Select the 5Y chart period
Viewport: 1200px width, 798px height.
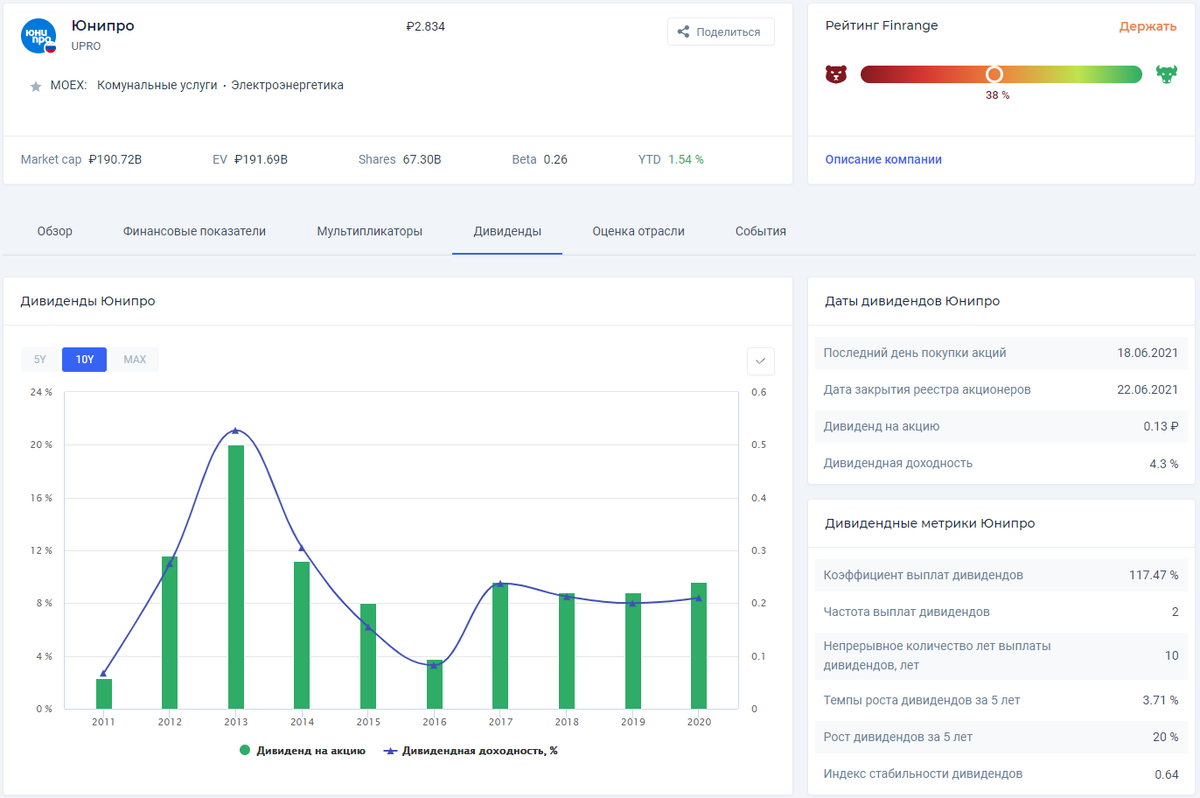[x=40, y=360]
